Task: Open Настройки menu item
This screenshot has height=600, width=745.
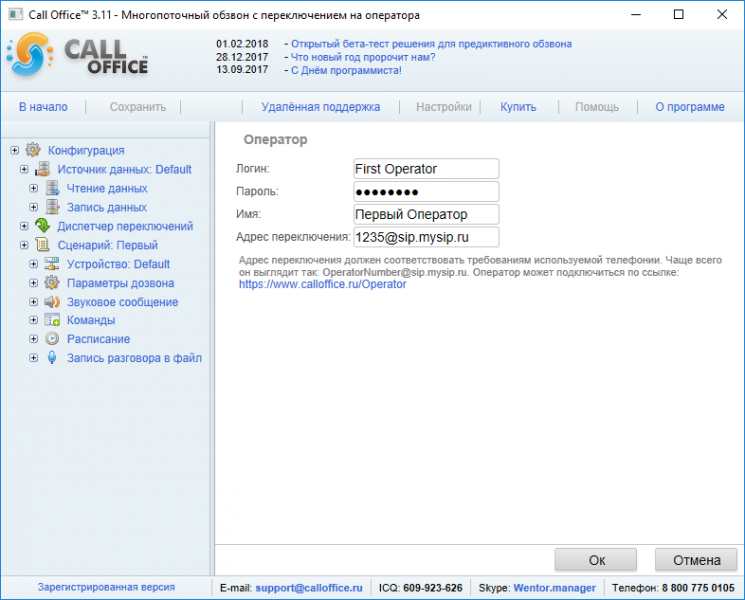Action: 444,107
